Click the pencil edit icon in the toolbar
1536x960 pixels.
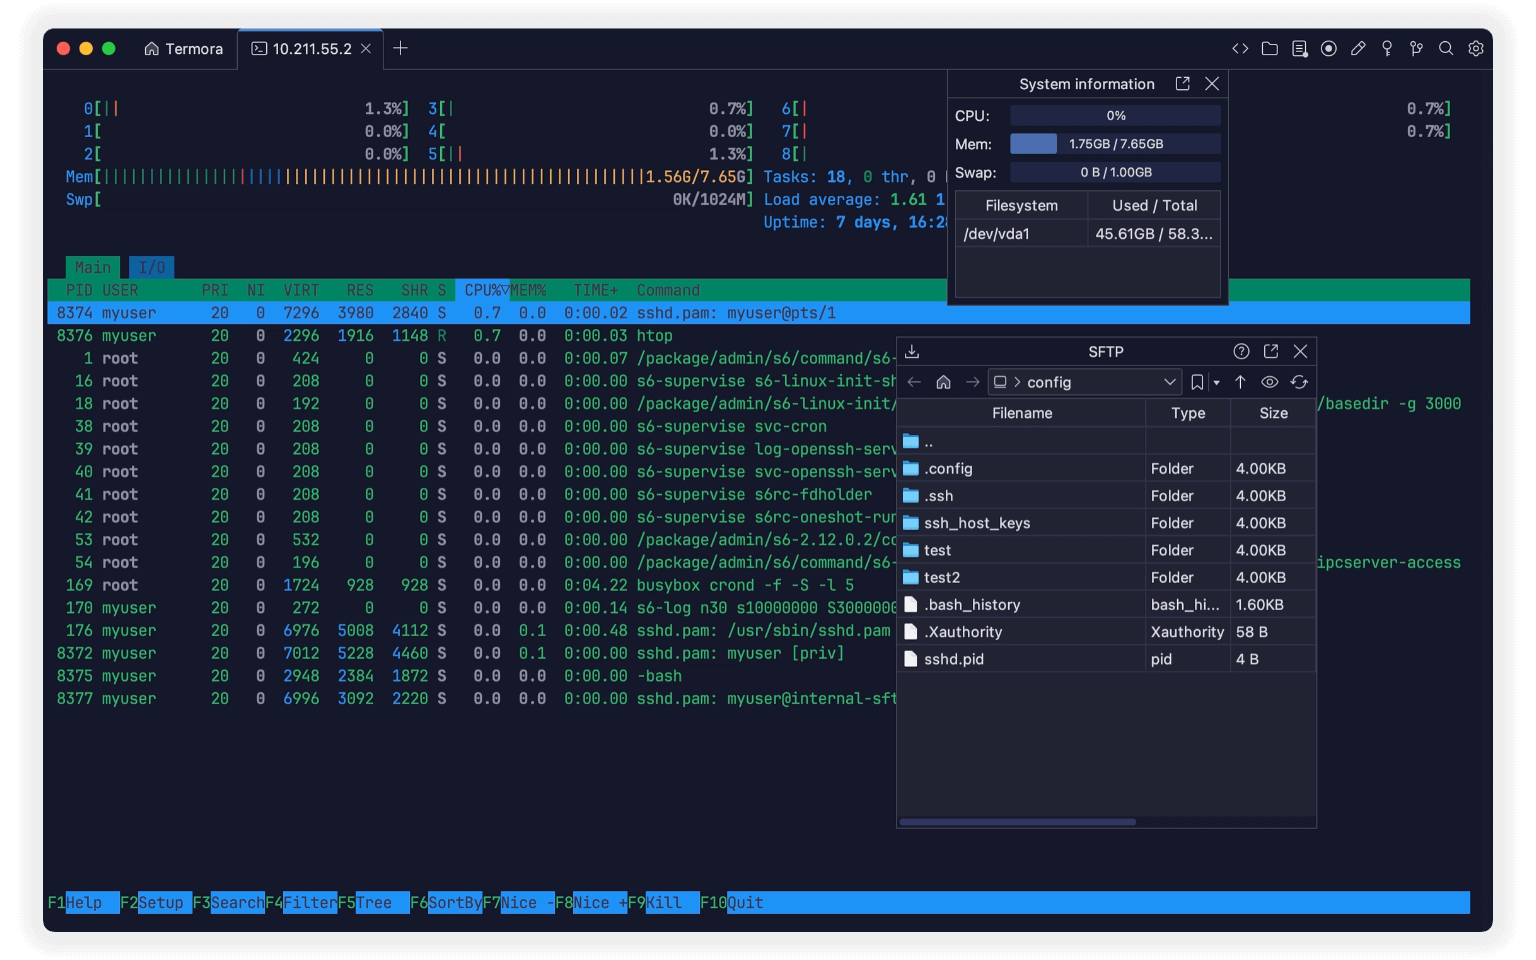(x=1358, y=48)
